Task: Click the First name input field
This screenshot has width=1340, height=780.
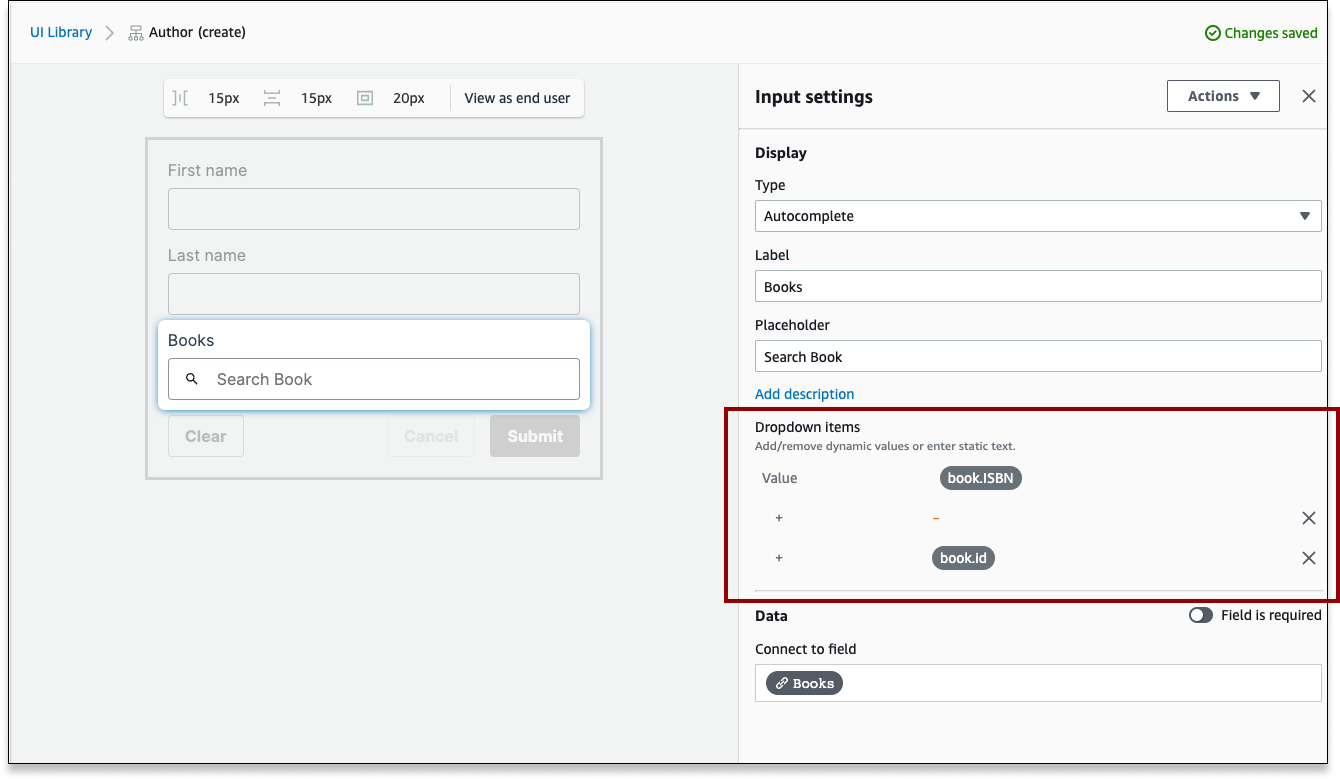Action: (374, 209)
